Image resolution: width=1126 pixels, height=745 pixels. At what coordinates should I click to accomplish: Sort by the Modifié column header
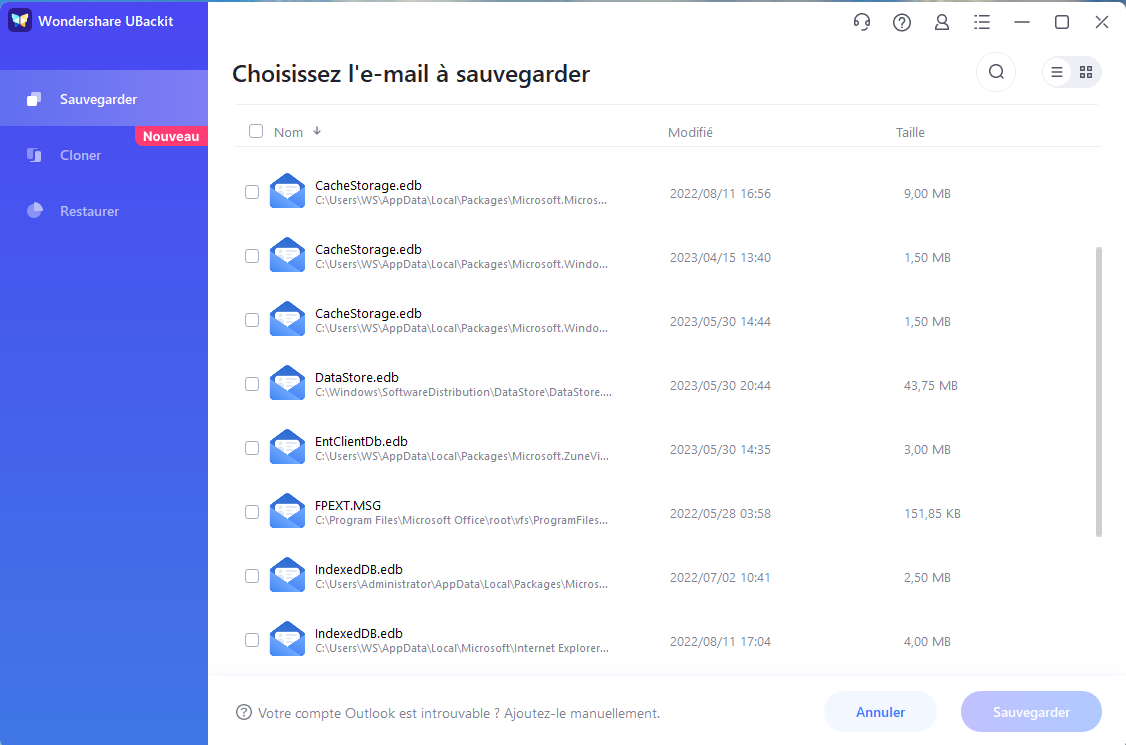[x=690, y=132]
